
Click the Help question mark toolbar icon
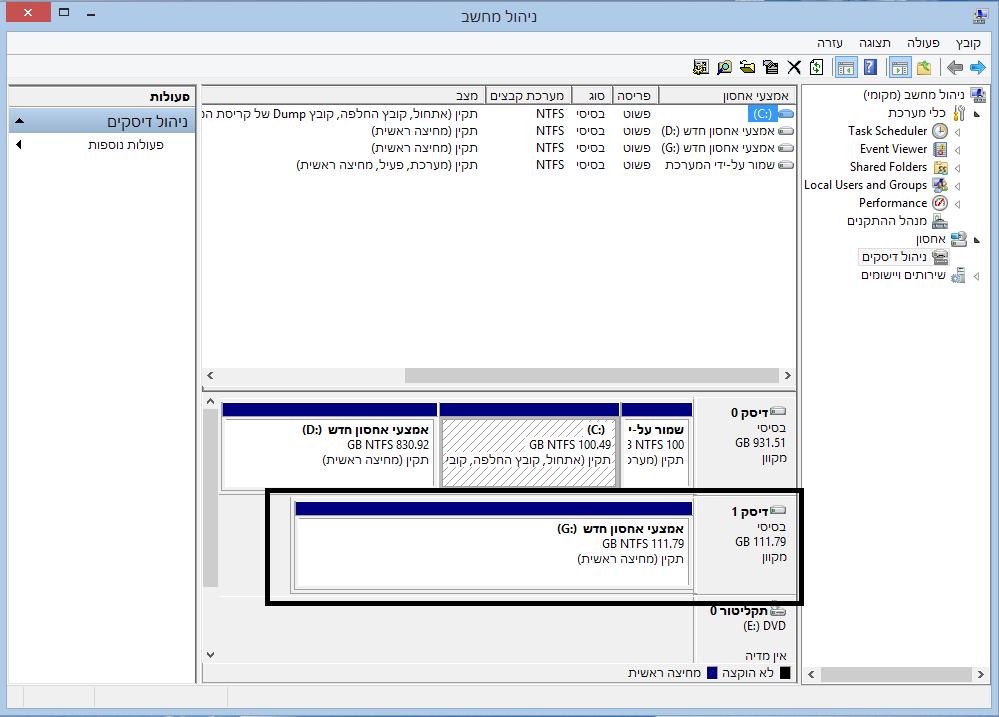870,68
